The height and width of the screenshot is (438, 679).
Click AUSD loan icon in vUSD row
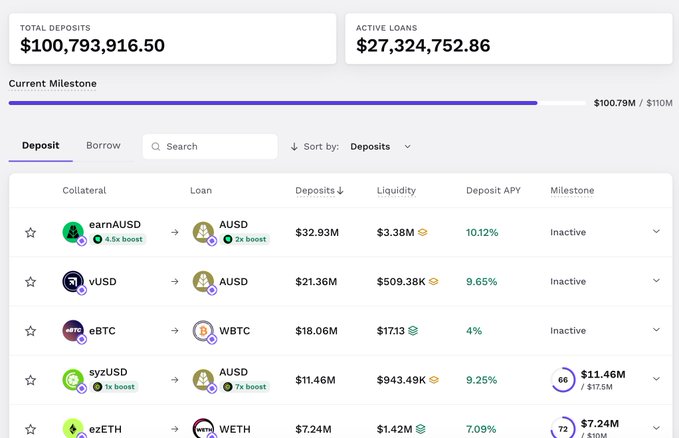pos(203,282)
